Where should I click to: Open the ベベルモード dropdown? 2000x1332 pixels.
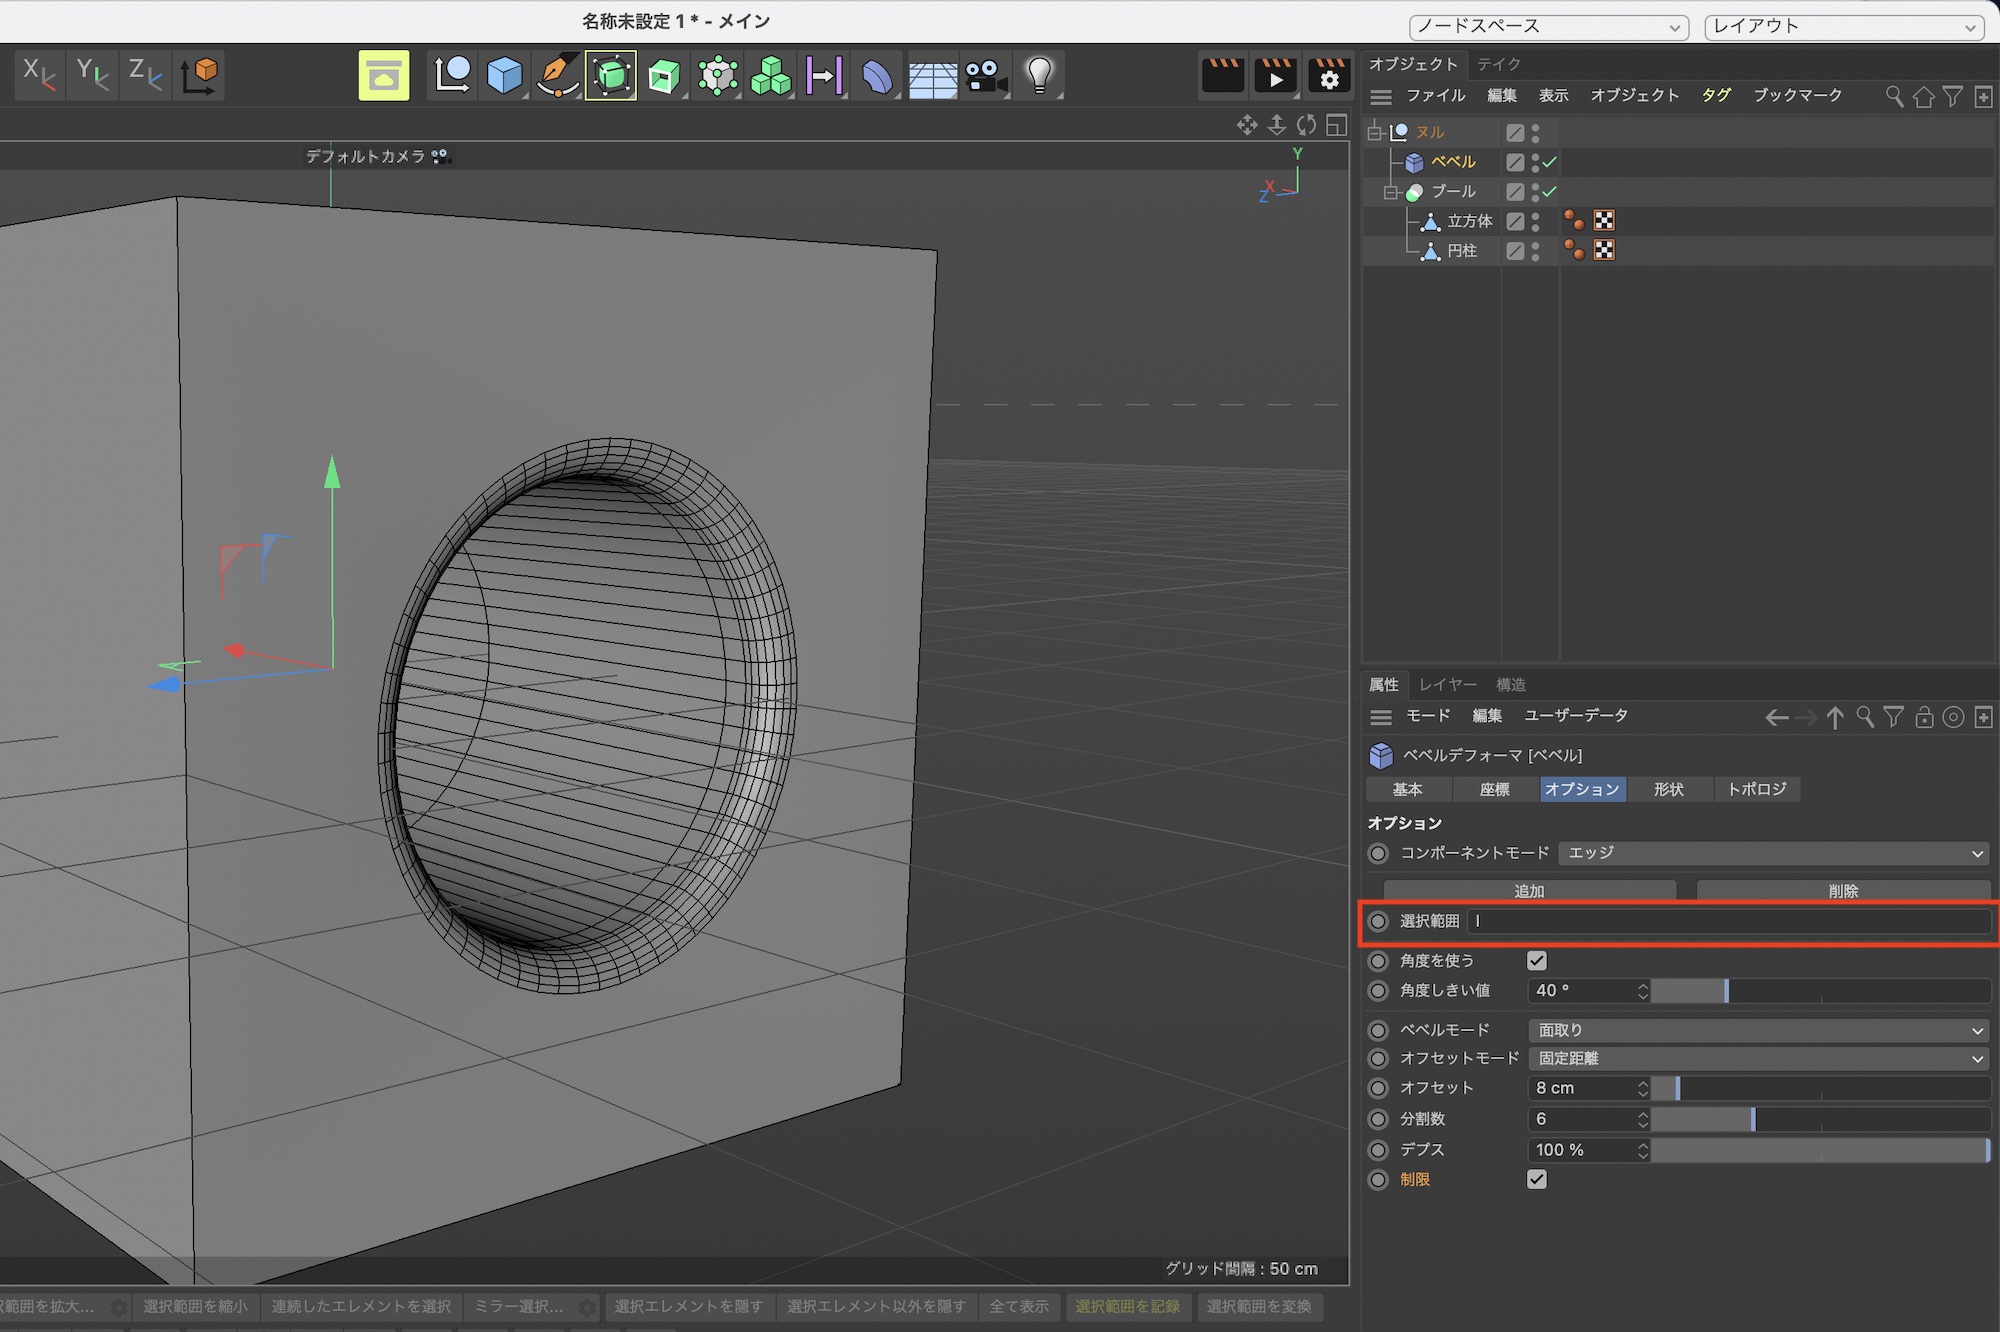[1757, 1030]
